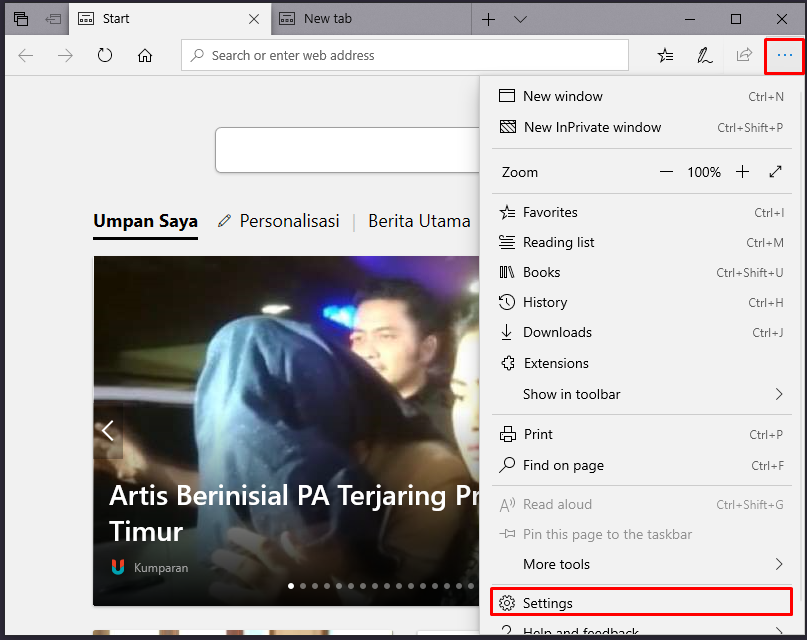Click the Add to favorites star icon
This screenshot has width=807, height=640.
coord(665,56)
